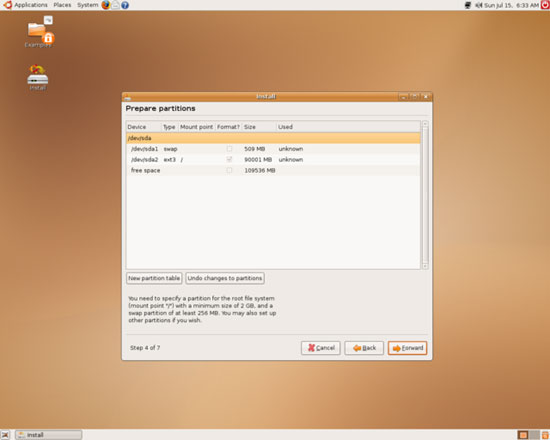Sort by the Type column header
This screenshot has height=440, width=550.
click(170, 127)
